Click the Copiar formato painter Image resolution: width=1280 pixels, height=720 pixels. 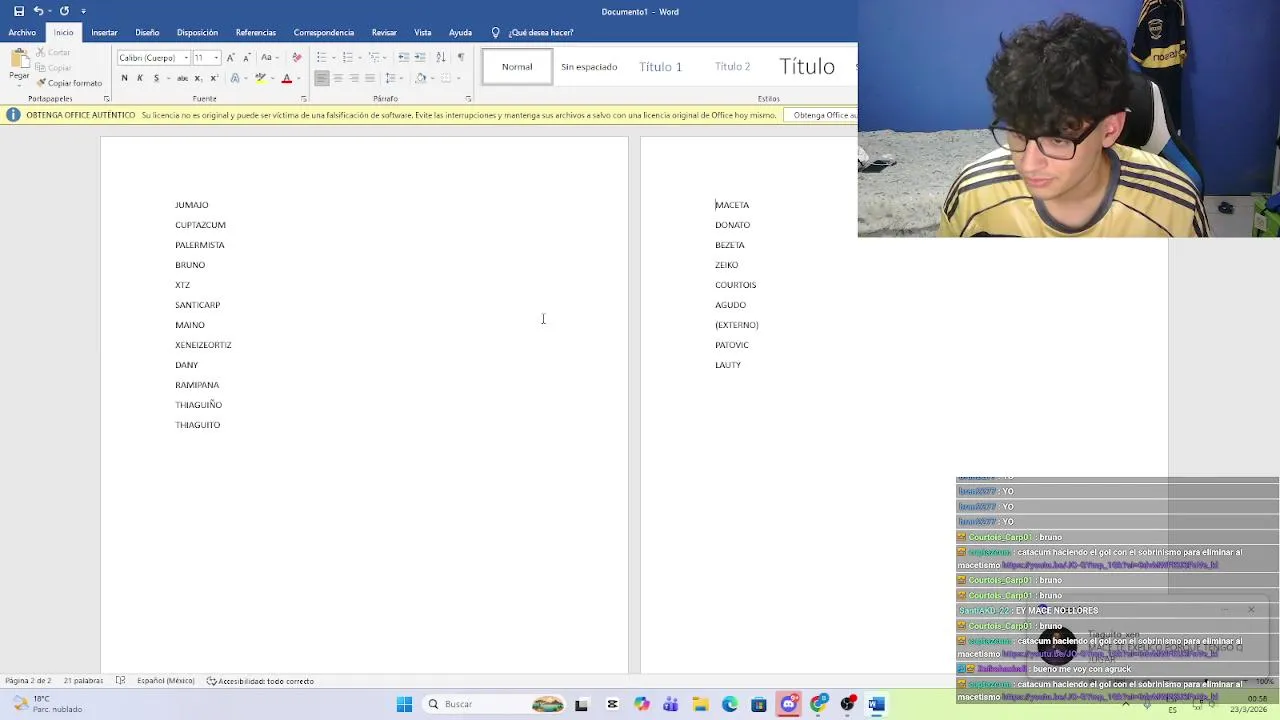[x=69, y=83]
